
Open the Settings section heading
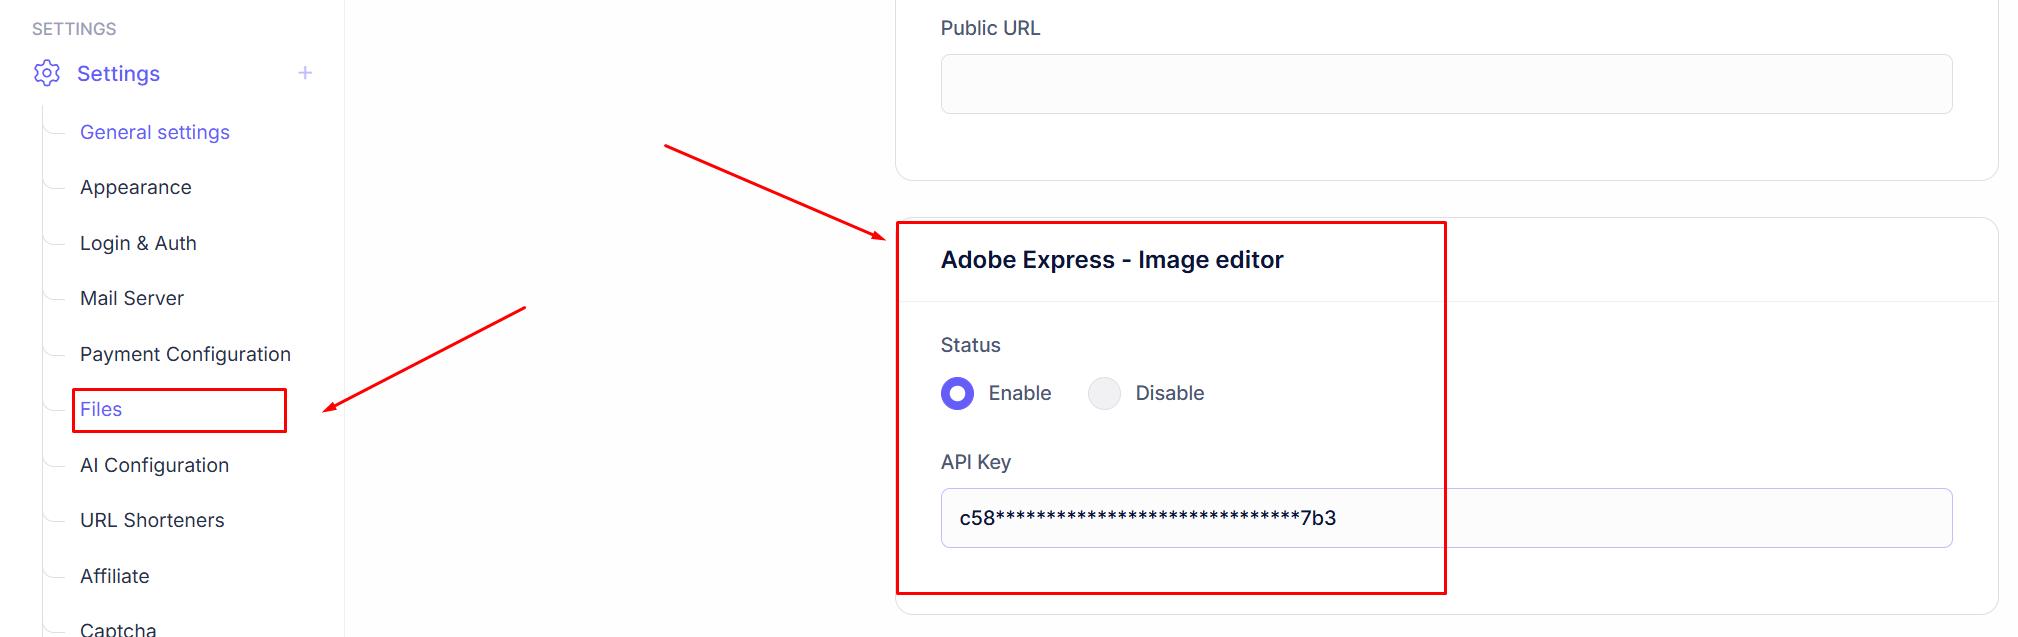(x=118, y=74)
